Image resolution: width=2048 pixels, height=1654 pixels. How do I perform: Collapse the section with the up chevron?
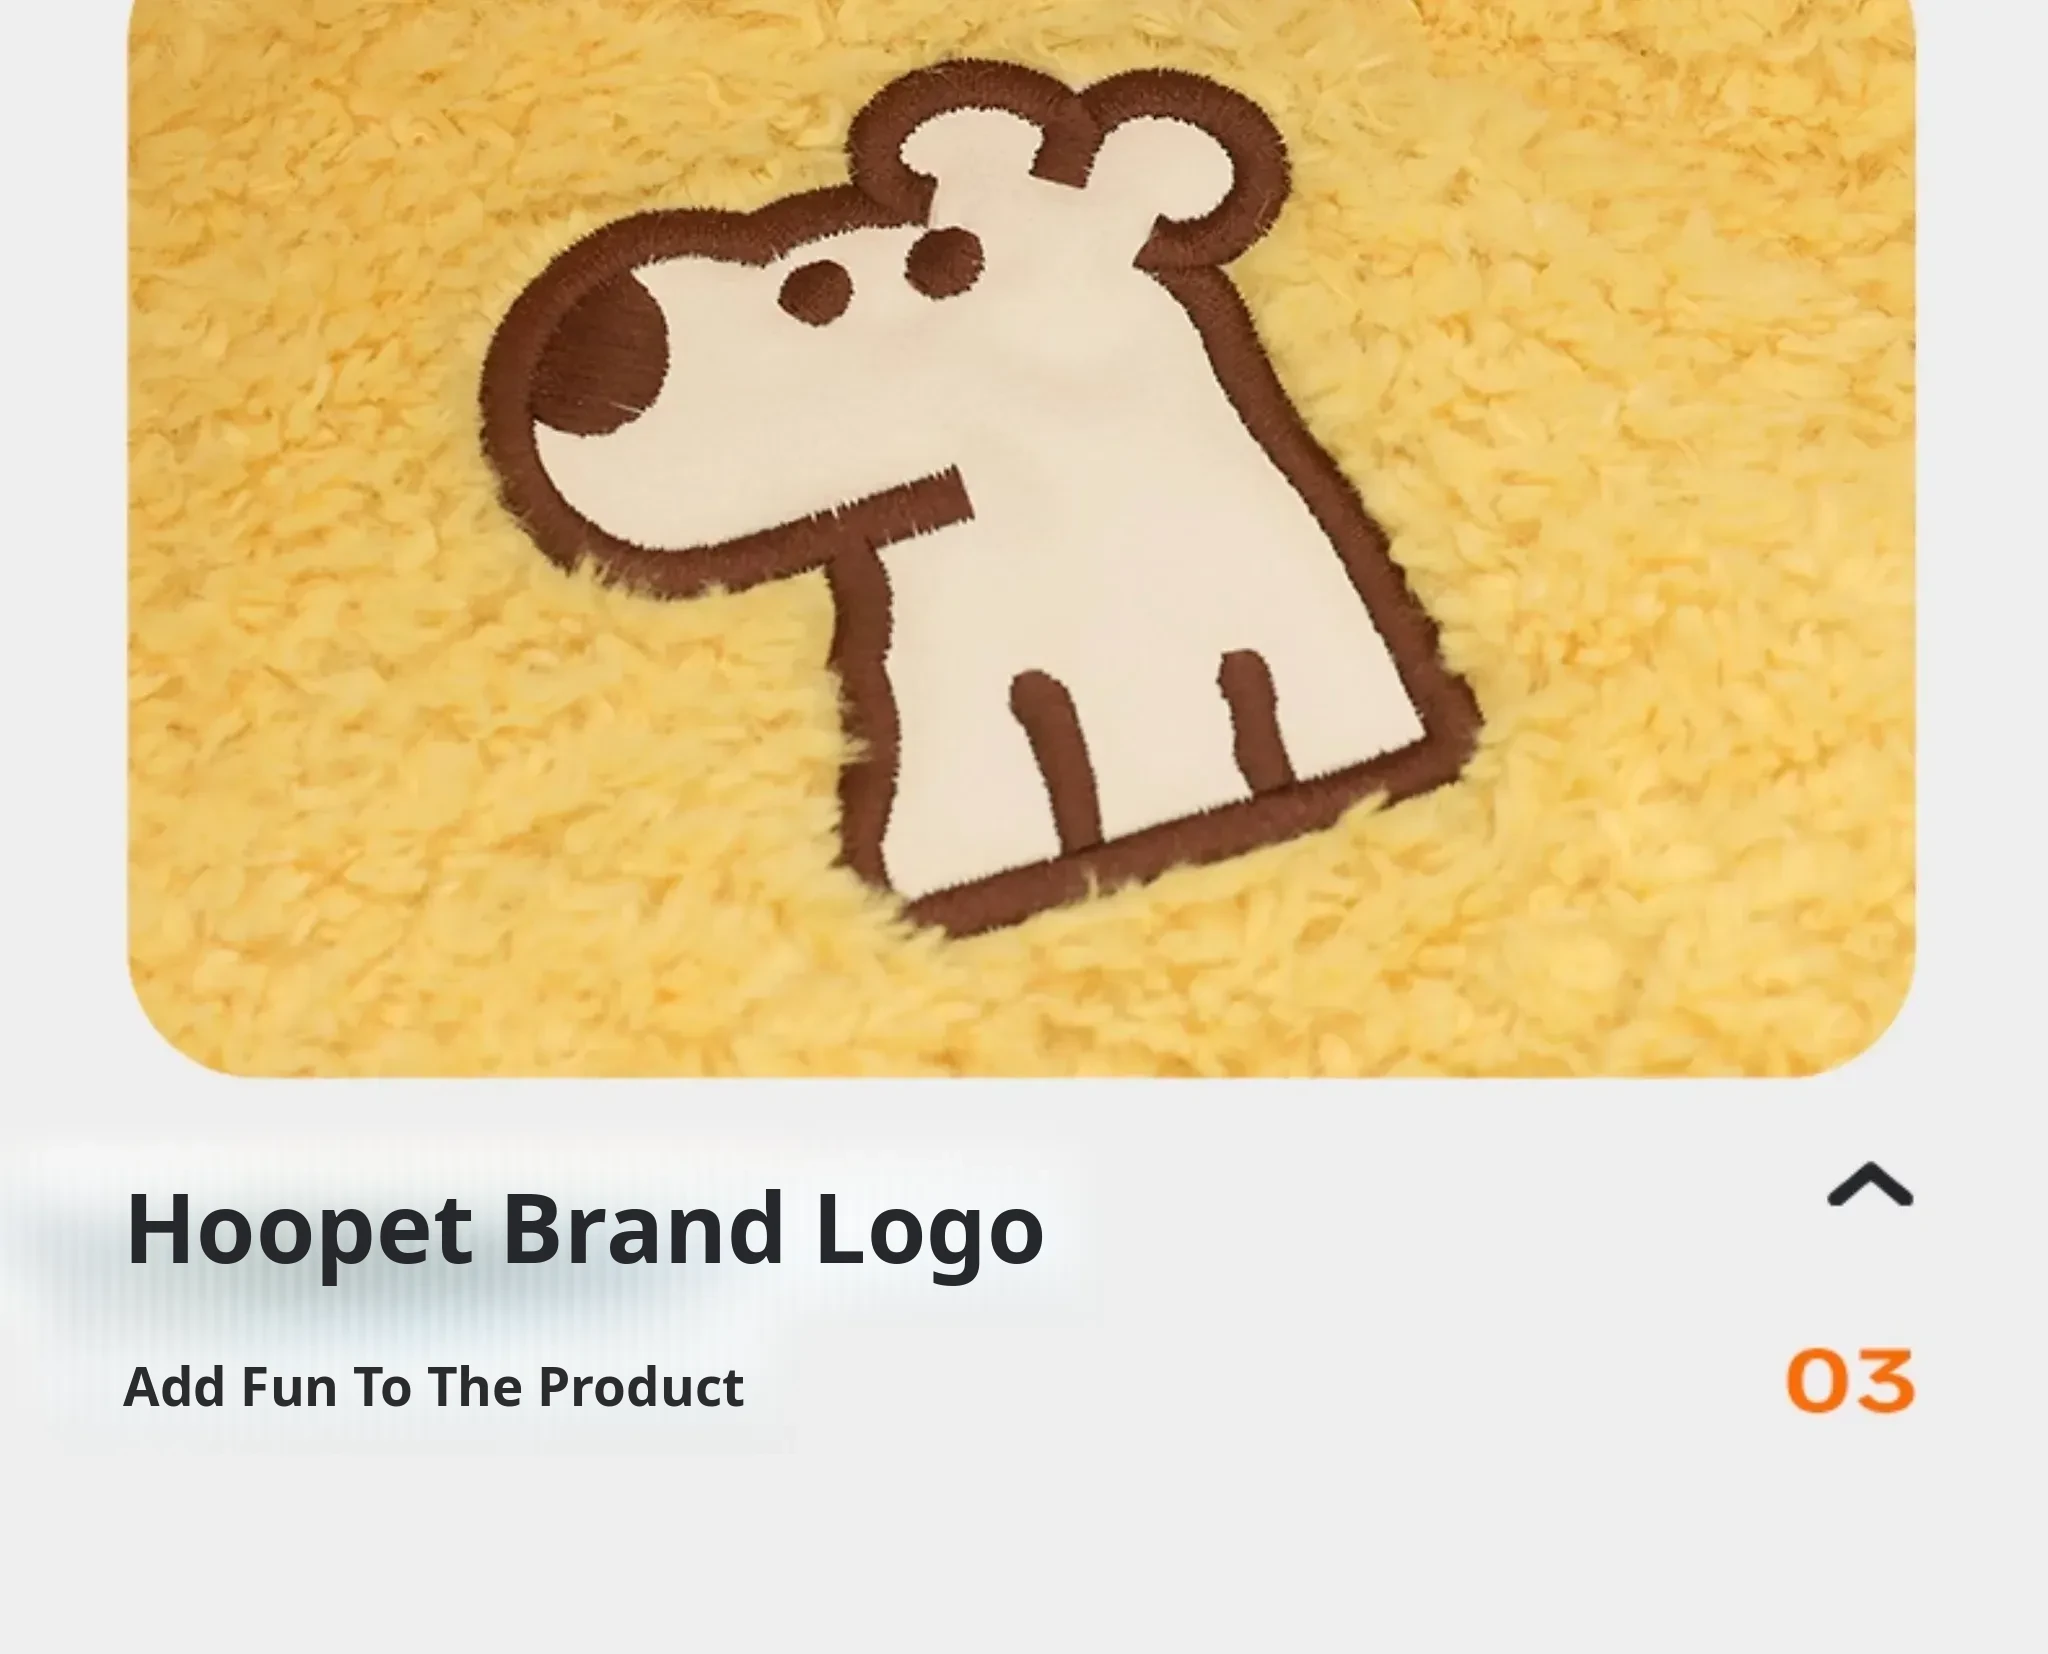click(x=1870, y=1184)
